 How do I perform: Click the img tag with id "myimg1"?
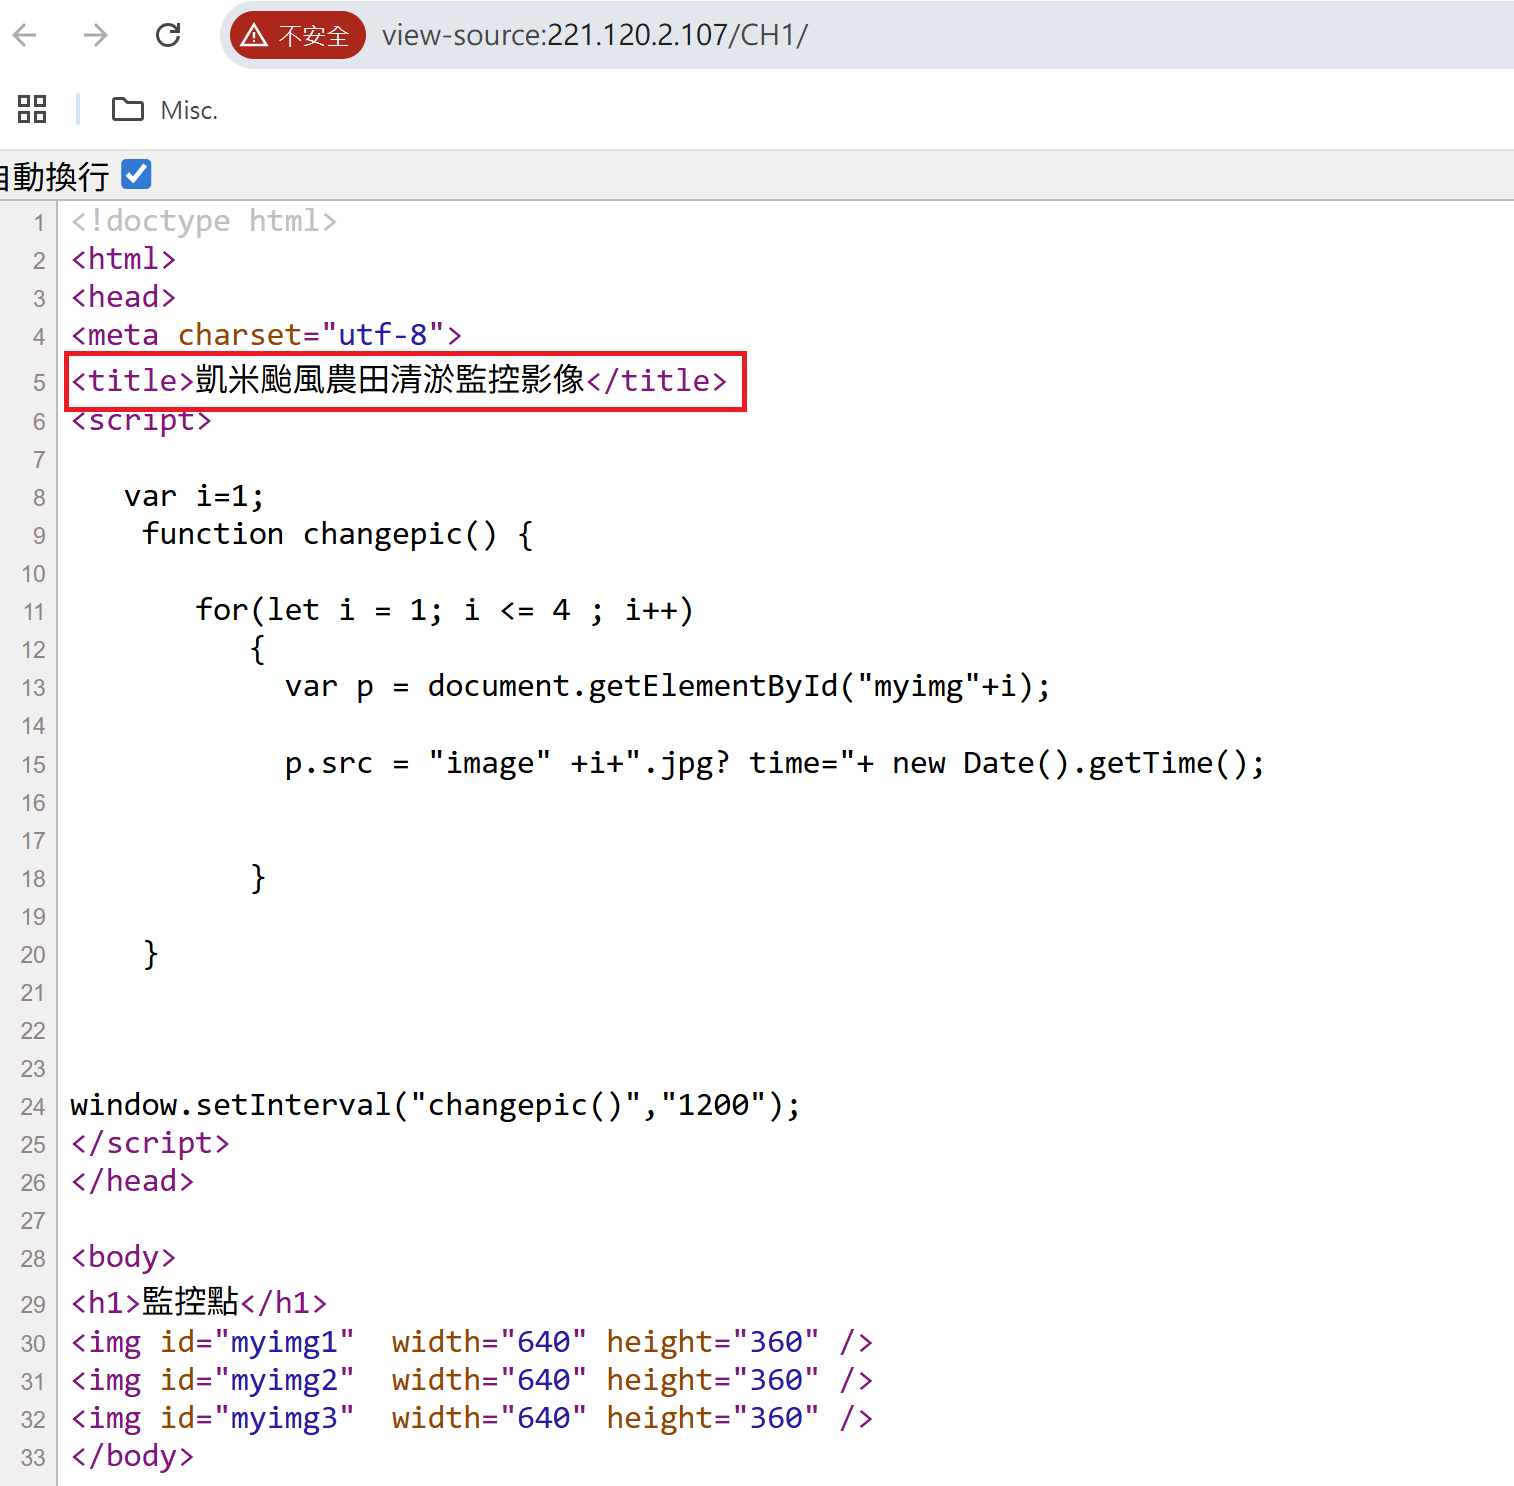pyautogui.click(x=472, y=1342)
